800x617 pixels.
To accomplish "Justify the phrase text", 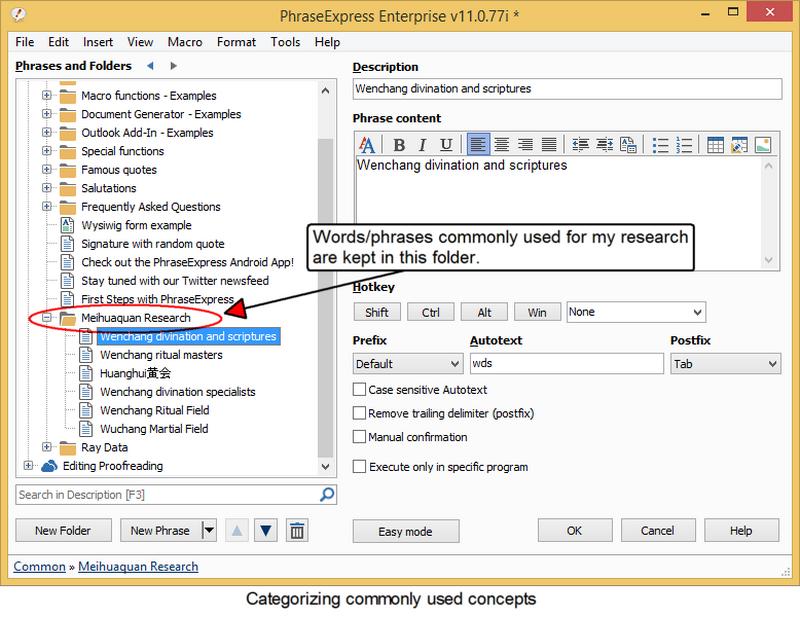I will click(549, 145).
